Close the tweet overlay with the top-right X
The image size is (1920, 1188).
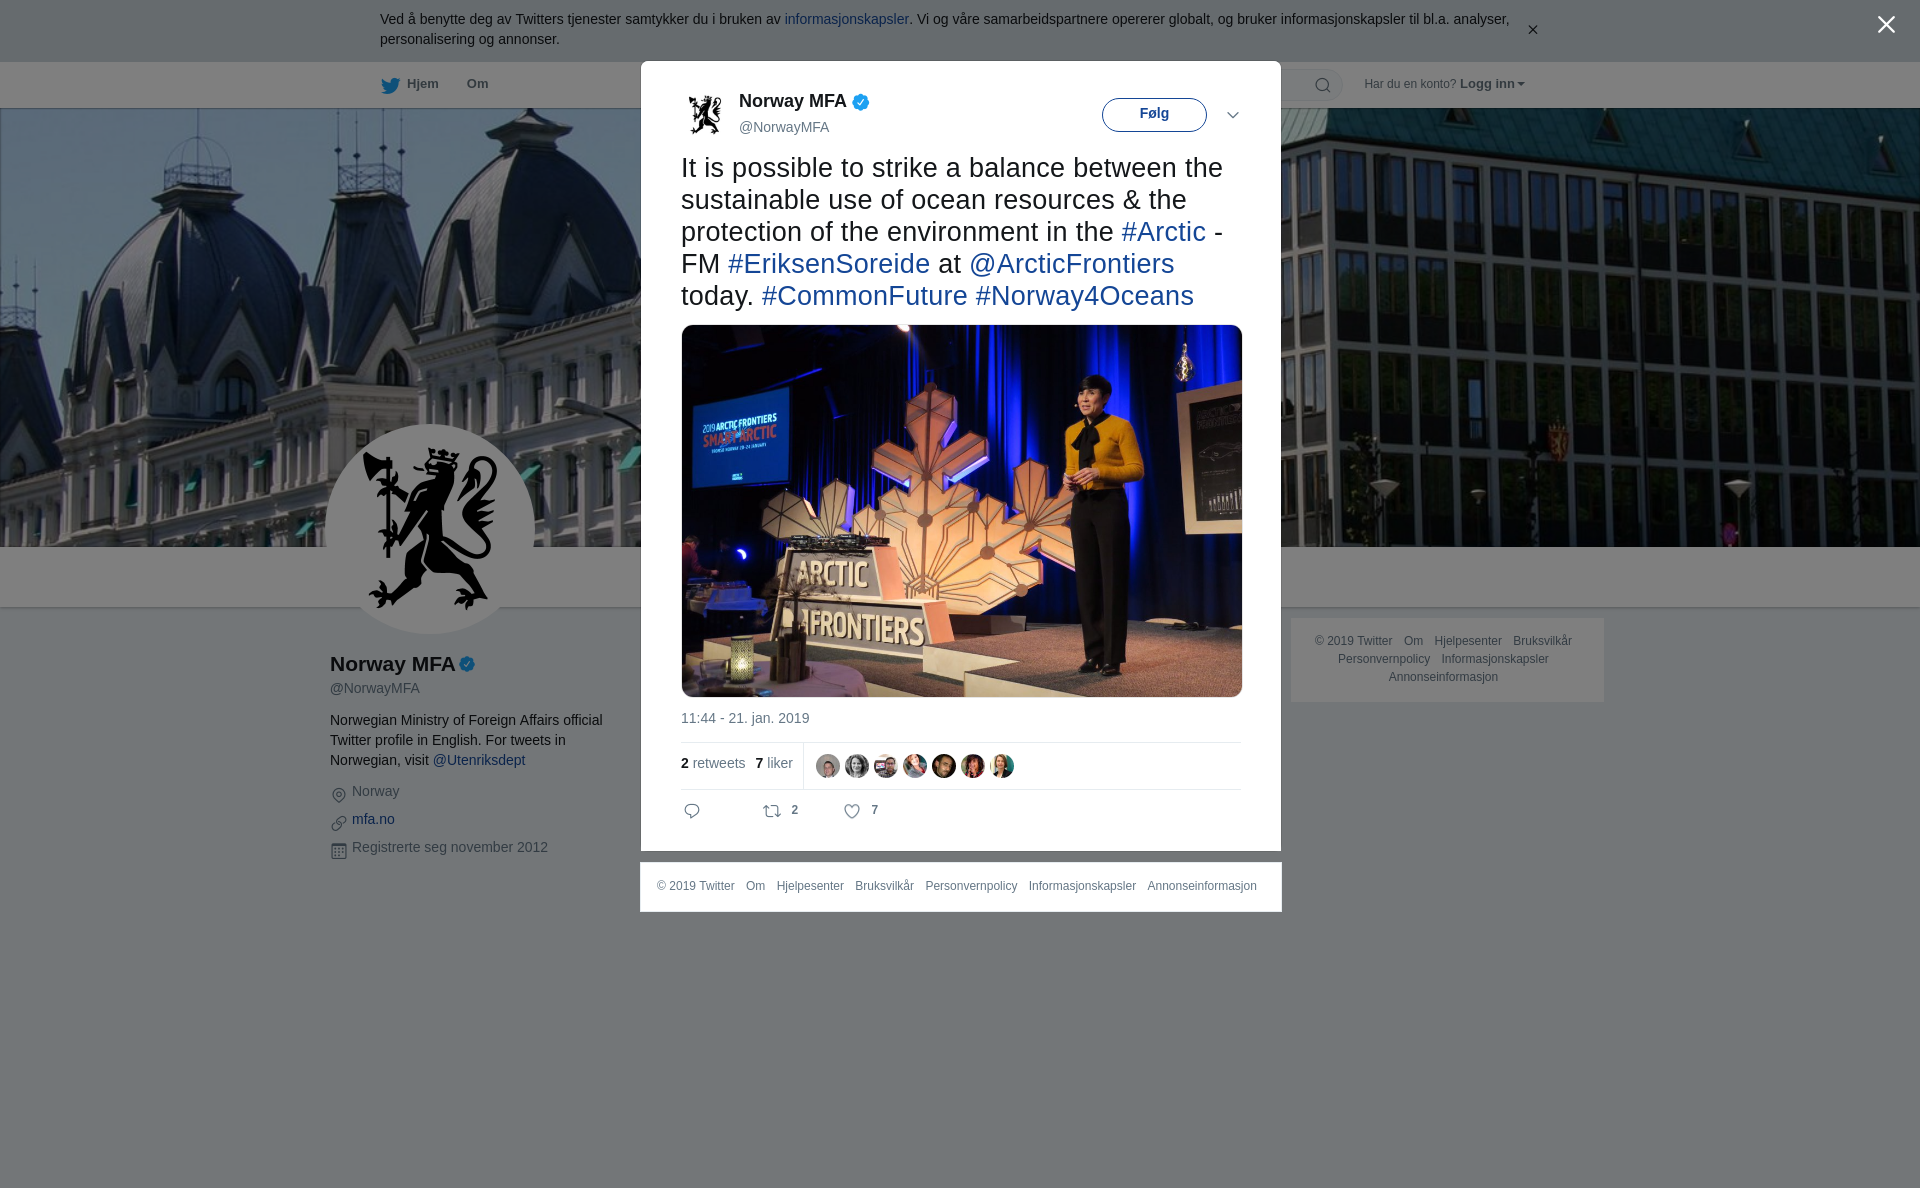[x=1886, y=25]
